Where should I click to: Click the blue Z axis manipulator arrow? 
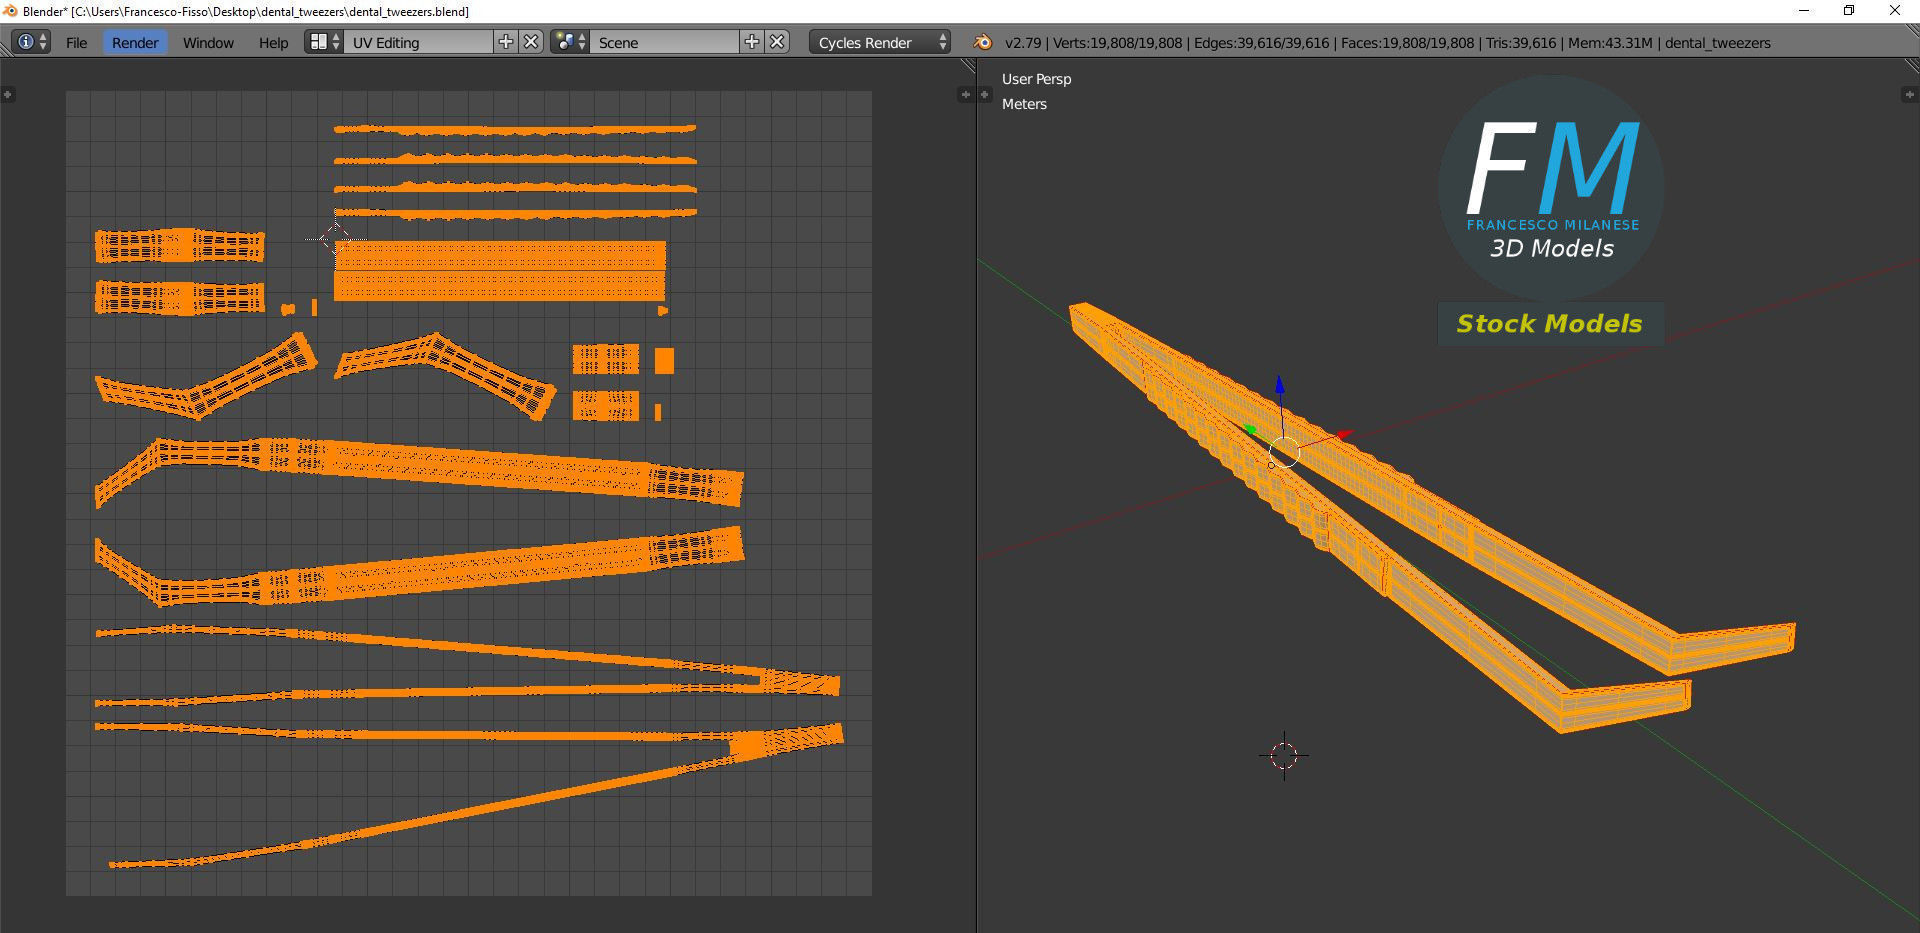[x=1279, y=385]
